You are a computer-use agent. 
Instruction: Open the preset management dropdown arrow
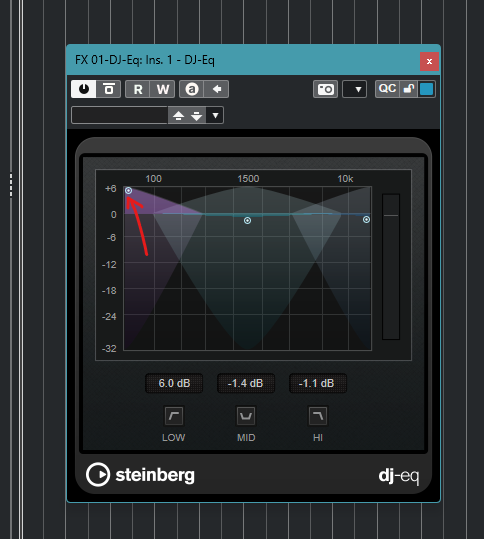coord(215,115)
